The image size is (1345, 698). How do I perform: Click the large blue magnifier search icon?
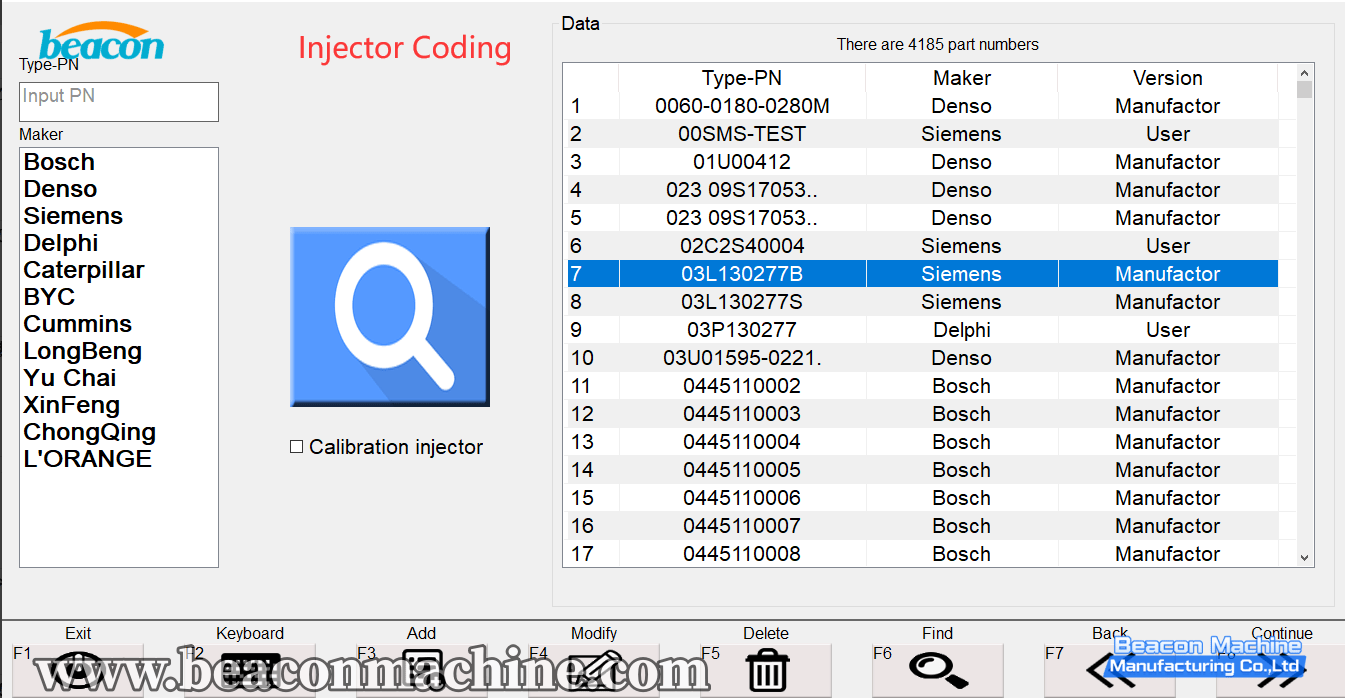coord(390,316)
